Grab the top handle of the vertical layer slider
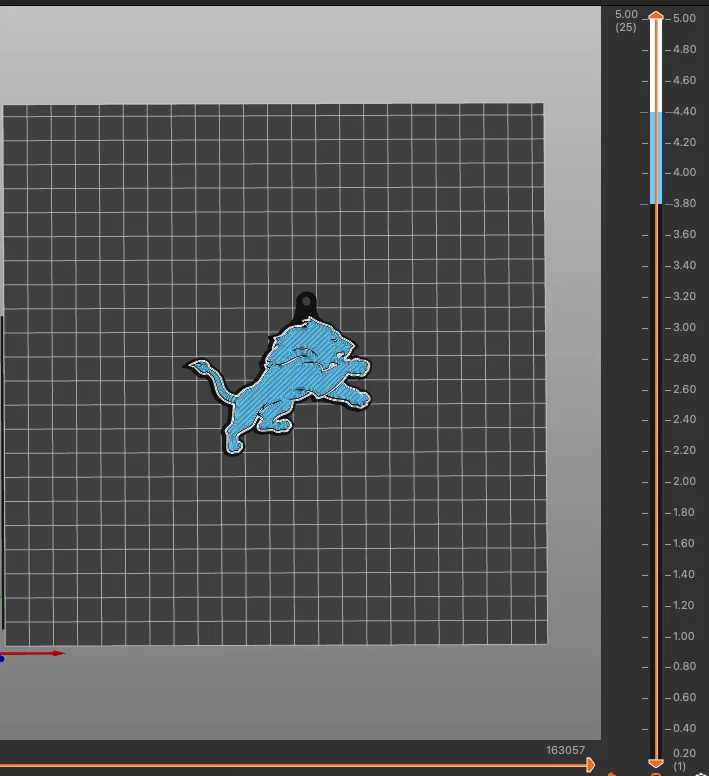 656,16
